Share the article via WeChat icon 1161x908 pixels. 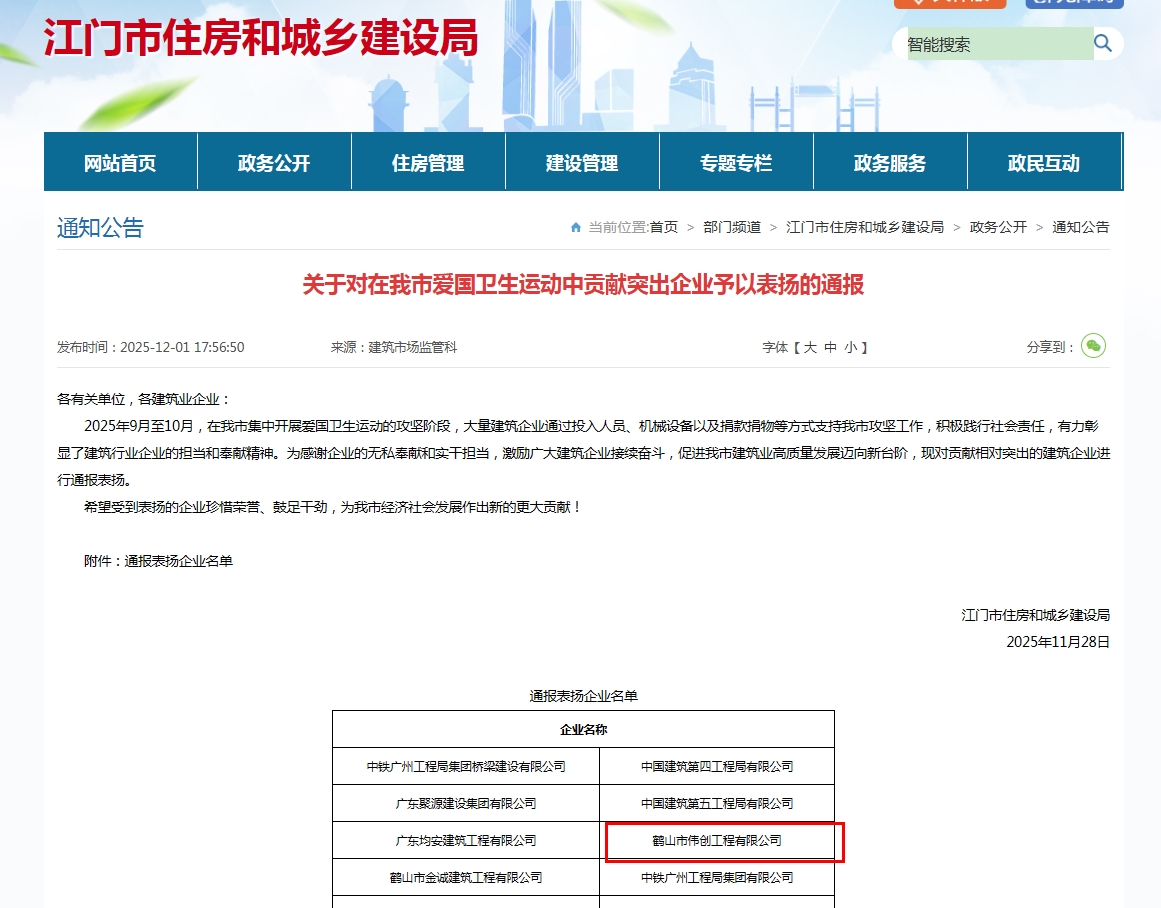[1093, 346]
